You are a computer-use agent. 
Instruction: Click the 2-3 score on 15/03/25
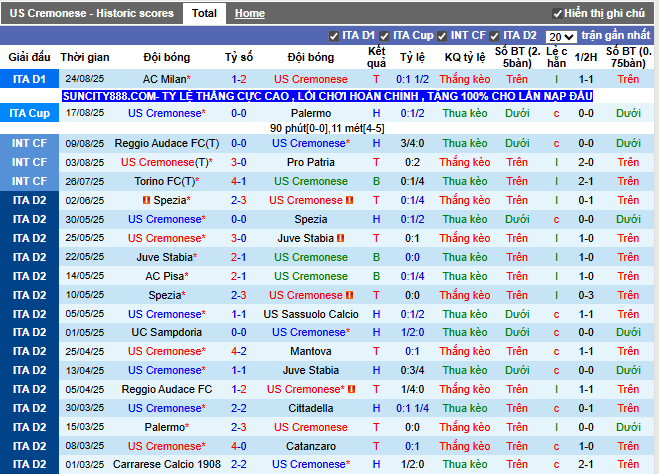239,427
